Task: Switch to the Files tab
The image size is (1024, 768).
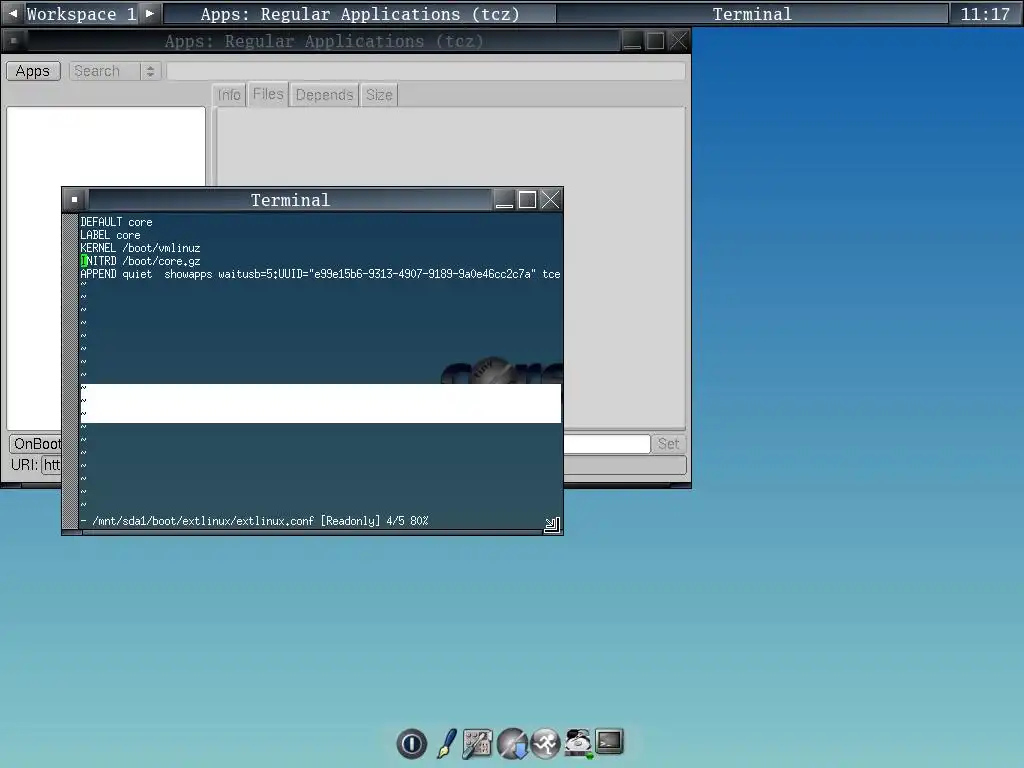Action: (x=268, y=94)
